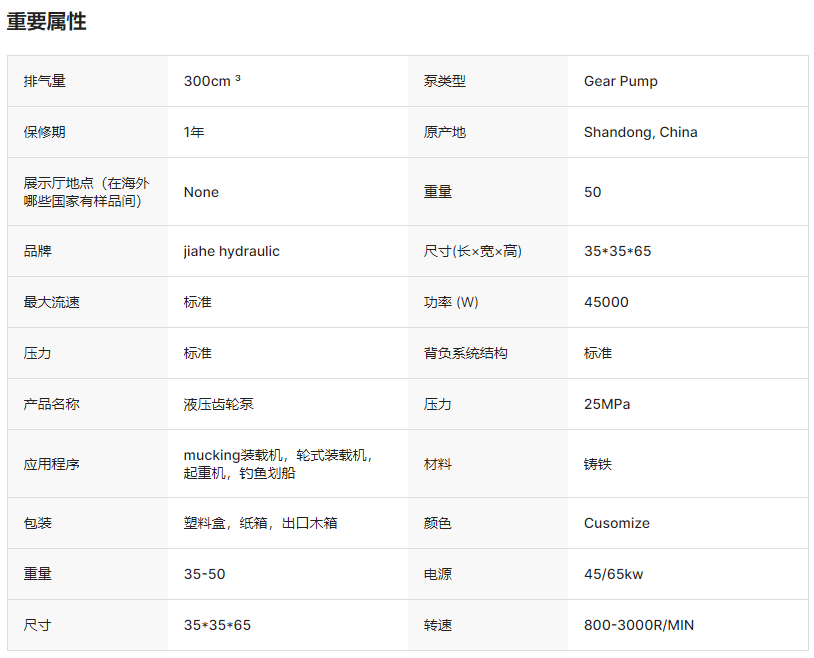Select the Shandong, China origin value
The image size is (814, 658).
640,132
